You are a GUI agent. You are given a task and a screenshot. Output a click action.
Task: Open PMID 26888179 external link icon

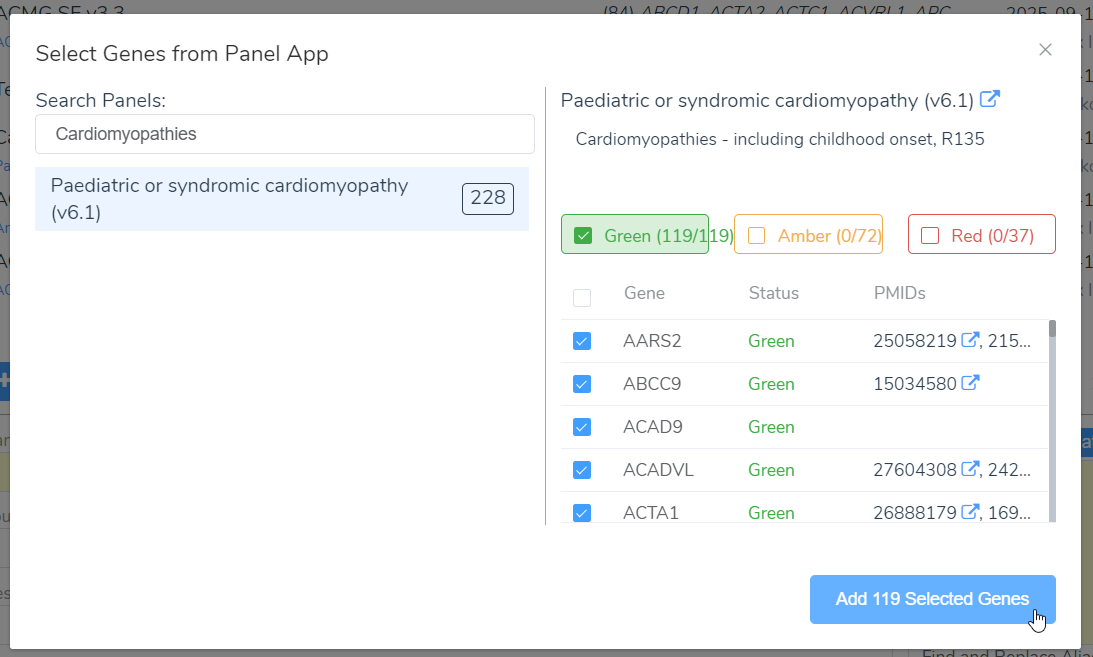coord(969,512)
